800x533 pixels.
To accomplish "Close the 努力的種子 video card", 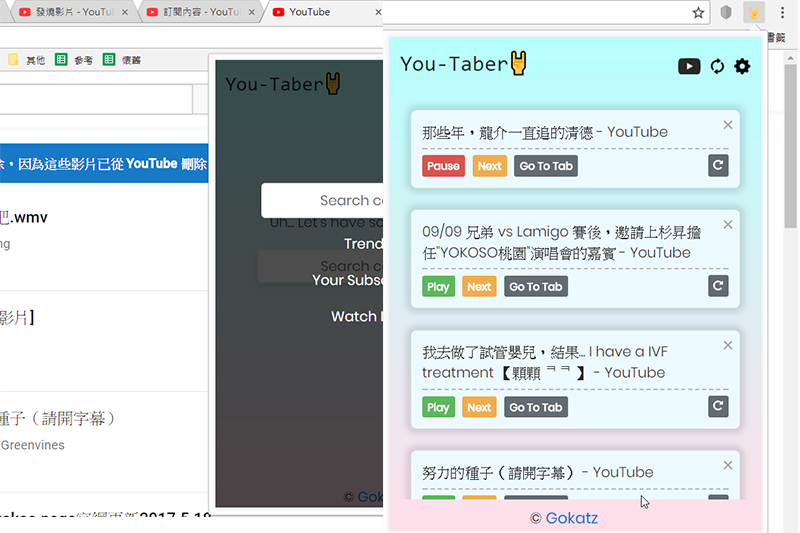I will pos(728,465).
